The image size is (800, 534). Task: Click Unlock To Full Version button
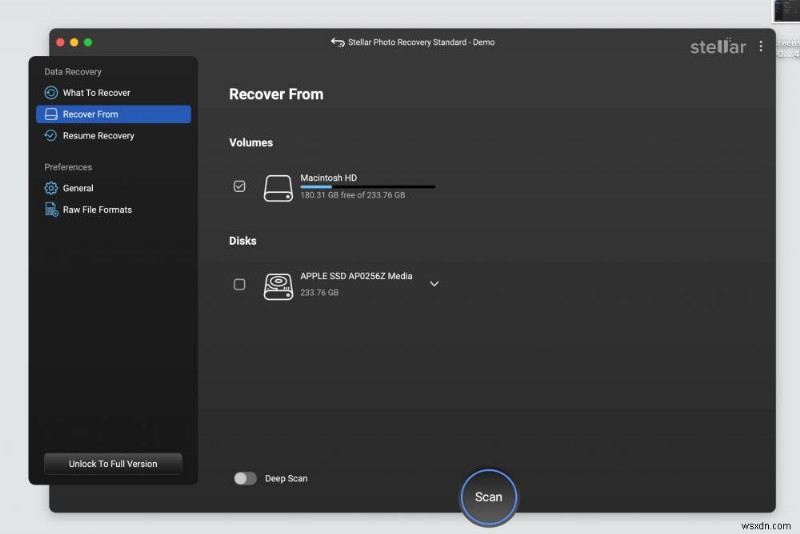[113, 464]
